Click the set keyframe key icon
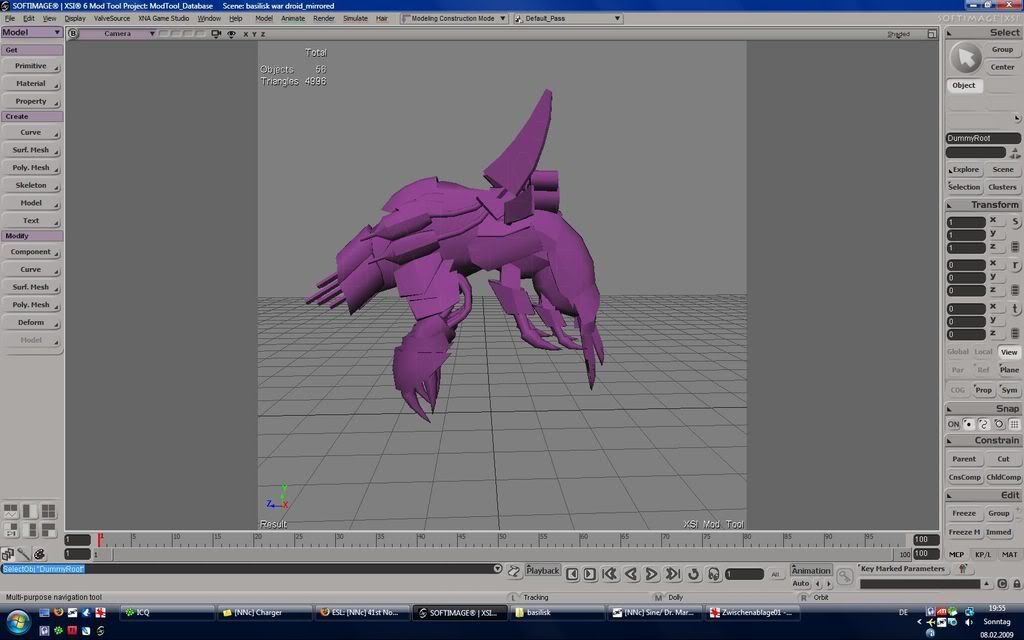 844,576
